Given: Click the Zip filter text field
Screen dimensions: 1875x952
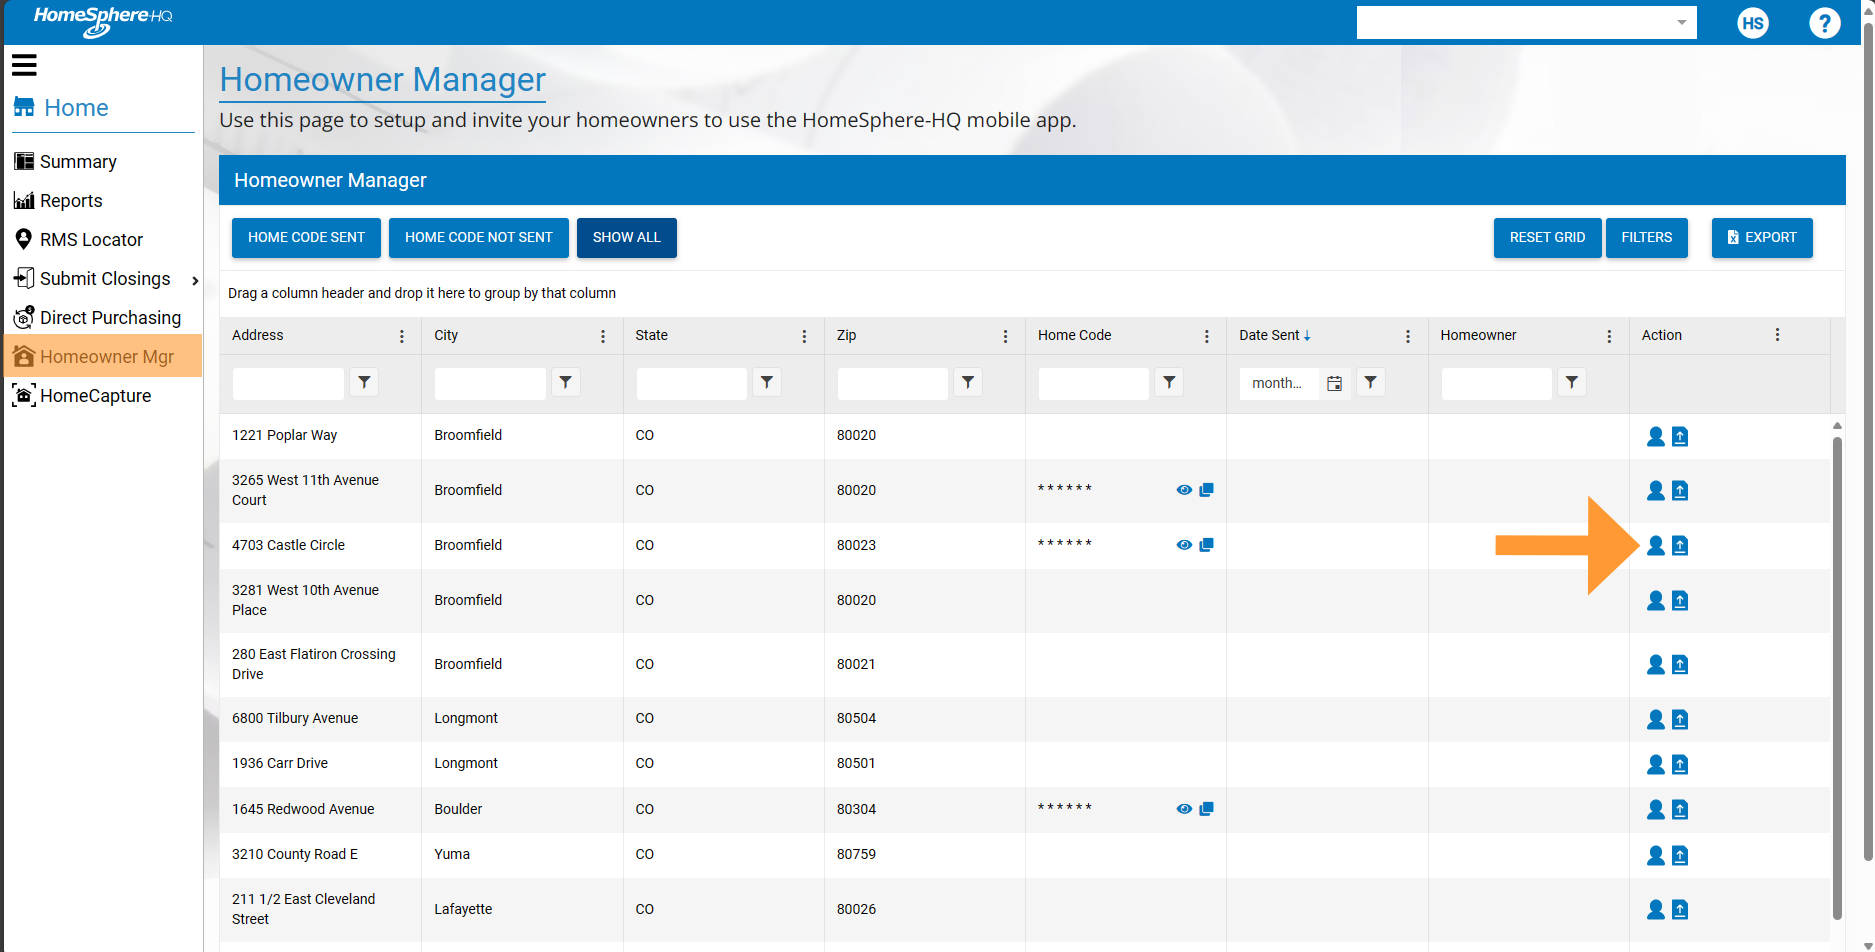Looking at the screenshot, I should [x=892, y=383].
